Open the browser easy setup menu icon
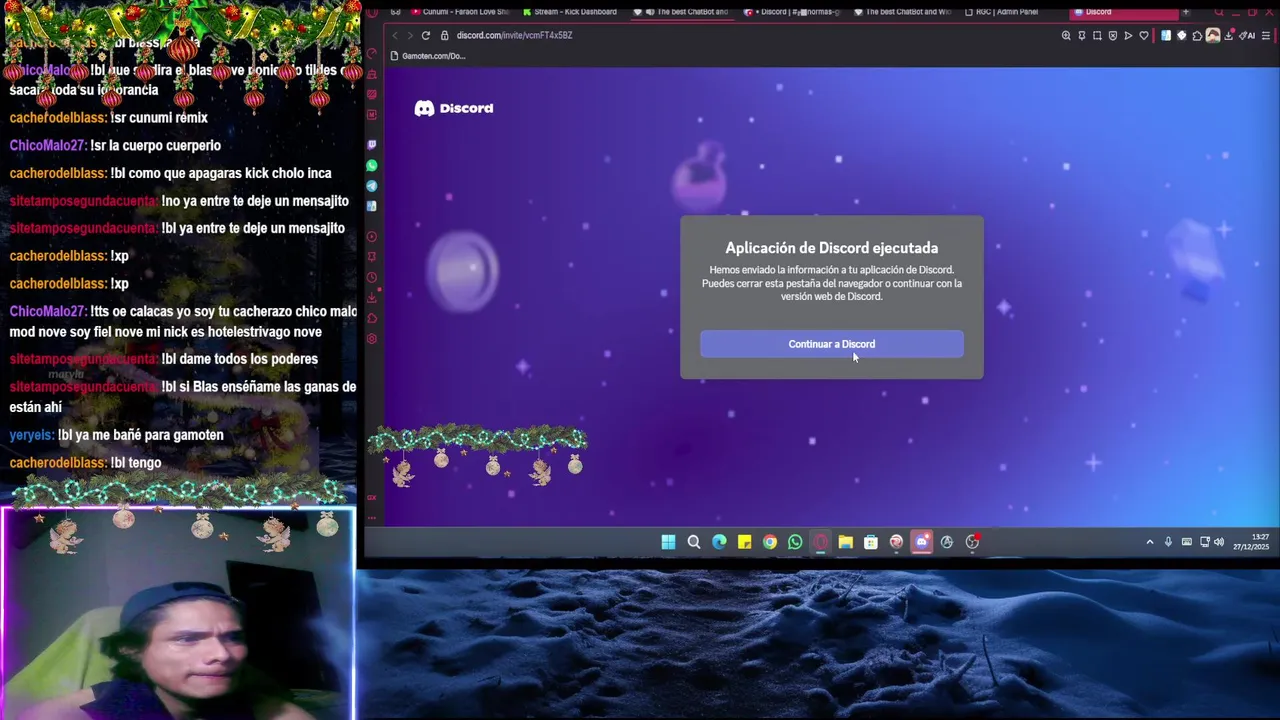 point(1266,35)
